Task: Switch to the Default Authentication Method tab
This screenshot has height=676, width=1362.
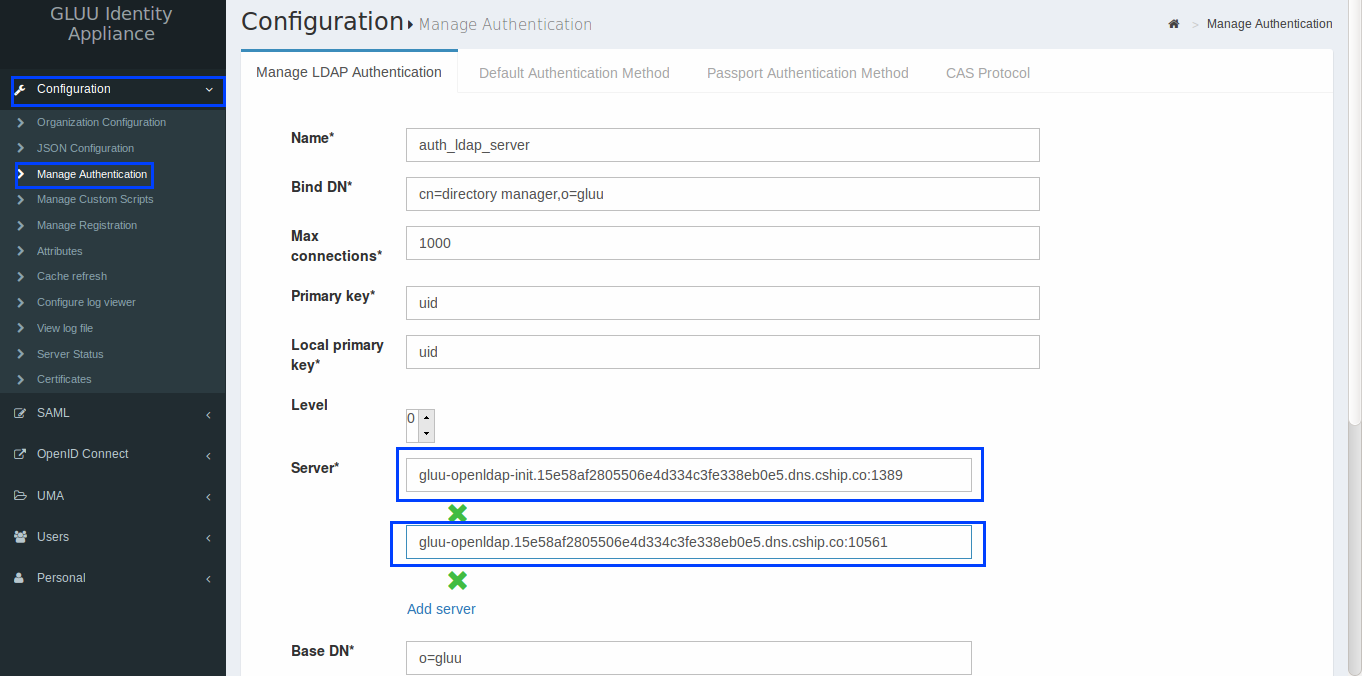Action: click(574, 72)
